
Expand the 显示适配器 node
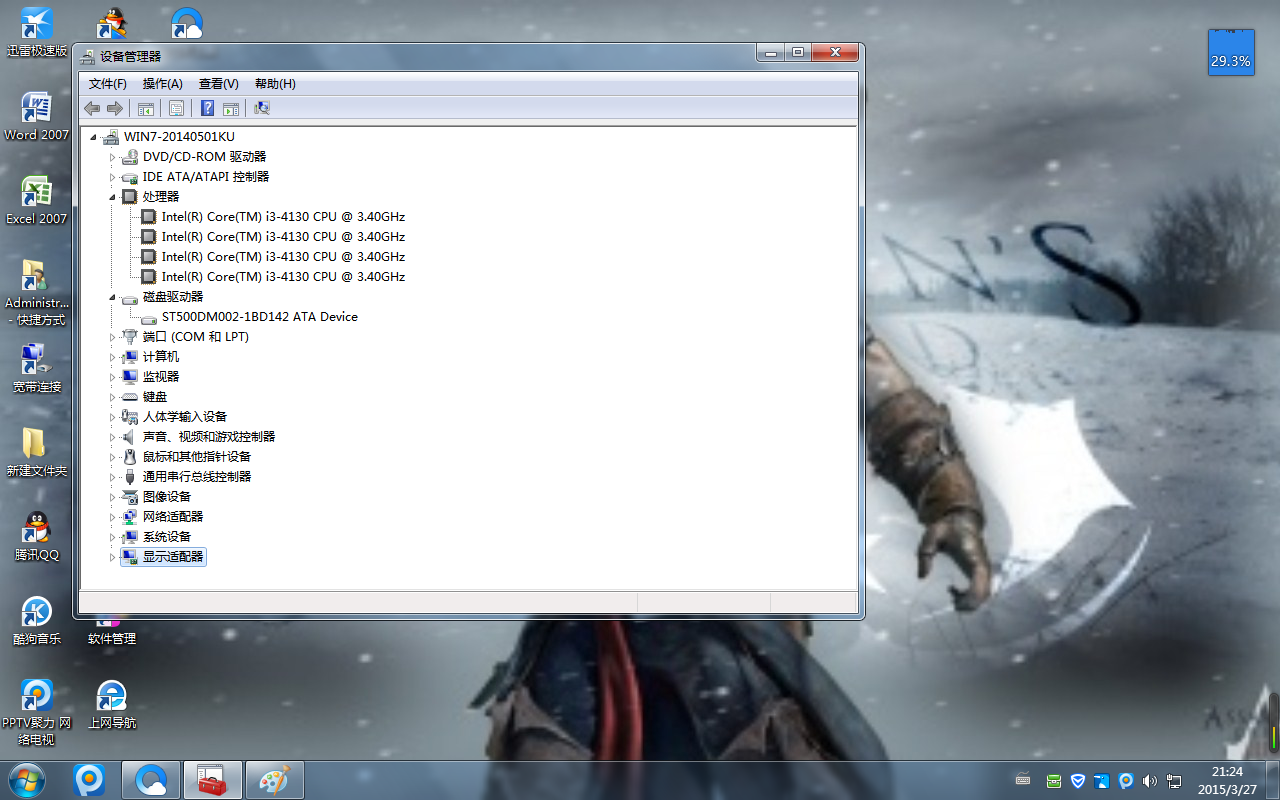point(112,557)
